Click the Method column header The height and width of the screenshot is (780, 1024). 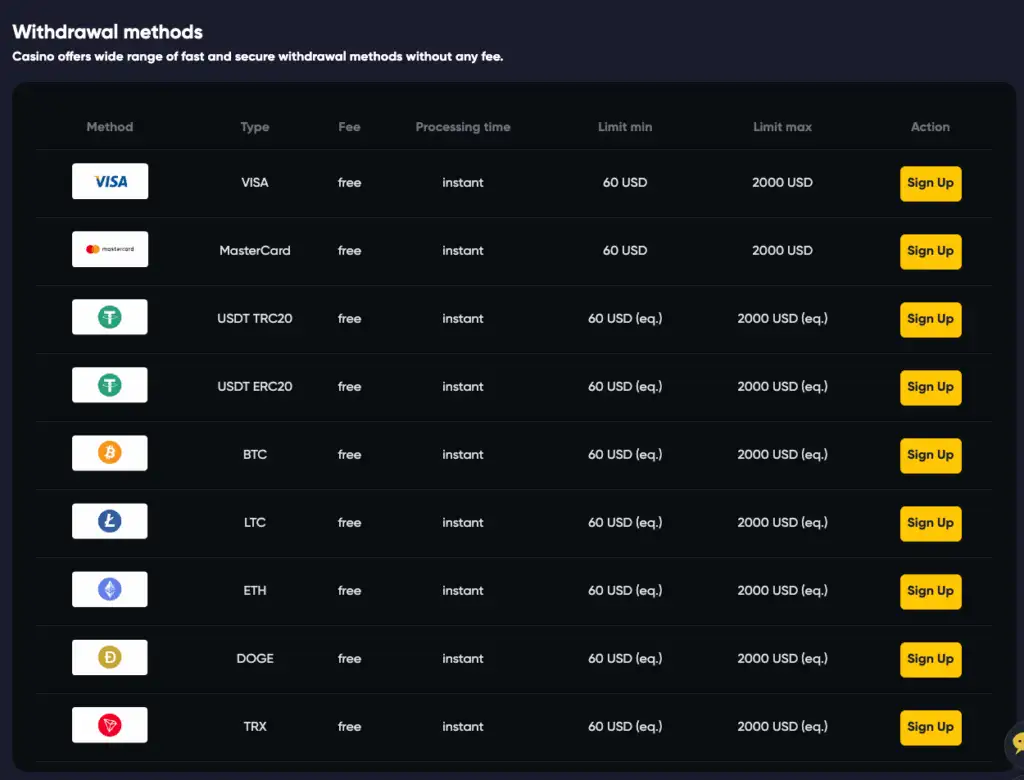point(110,127)
